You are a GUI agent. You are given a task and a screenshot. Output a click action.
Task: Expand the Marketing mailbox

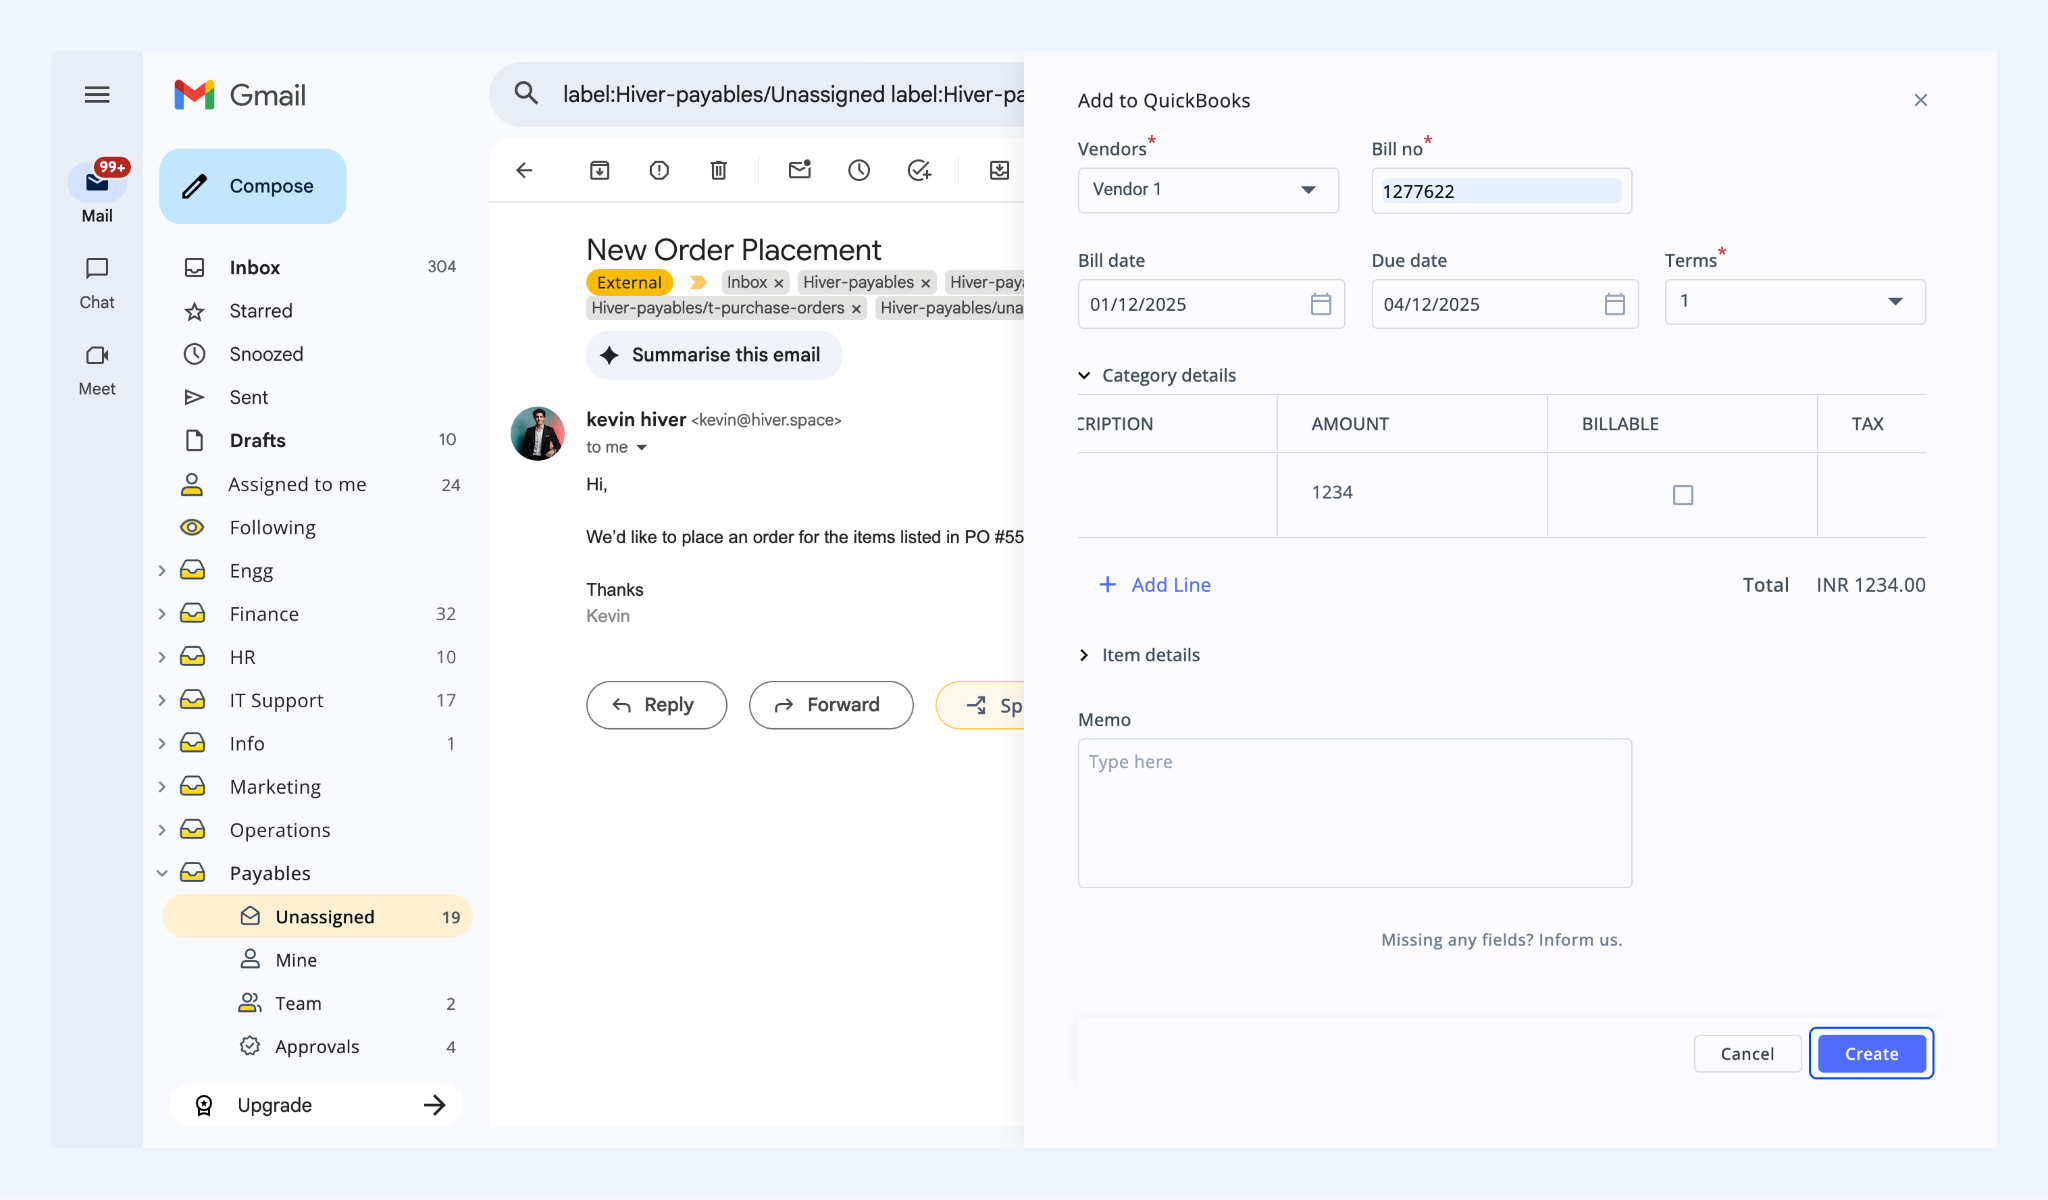click(x=162, y=787)
